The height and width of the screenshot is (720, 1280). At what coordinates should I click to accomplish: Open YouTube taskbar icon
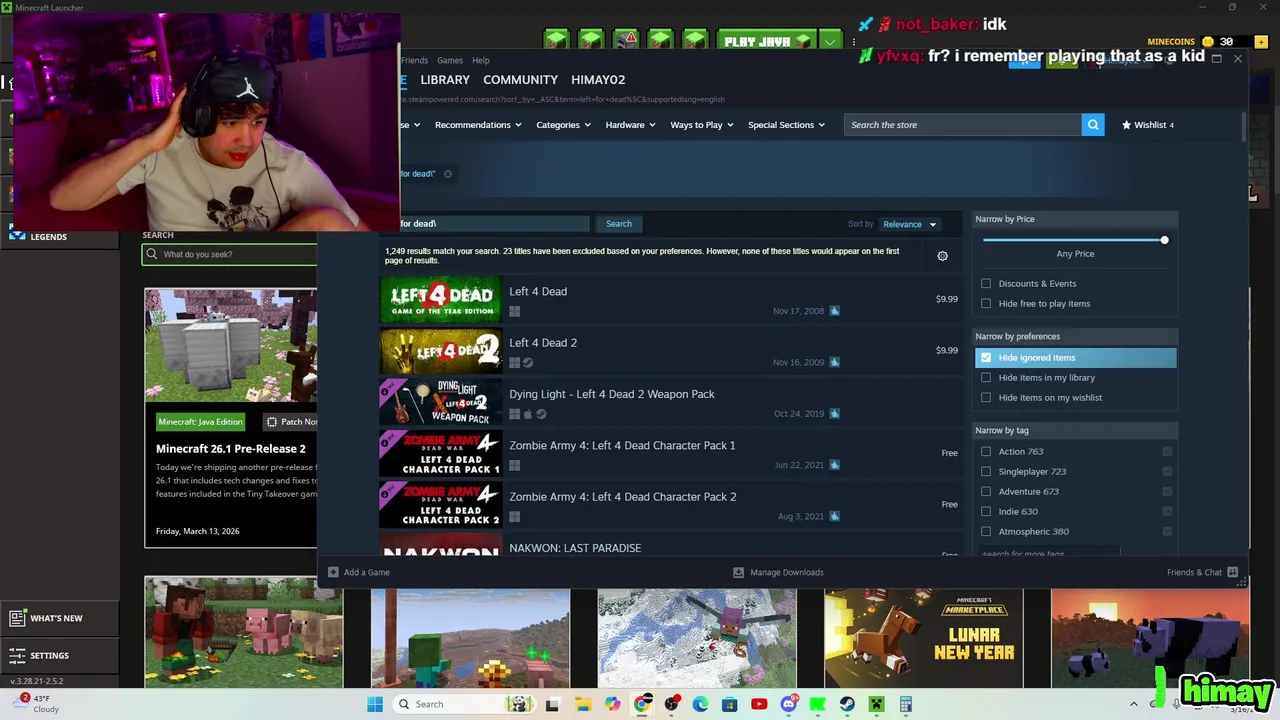pos(759,704)
